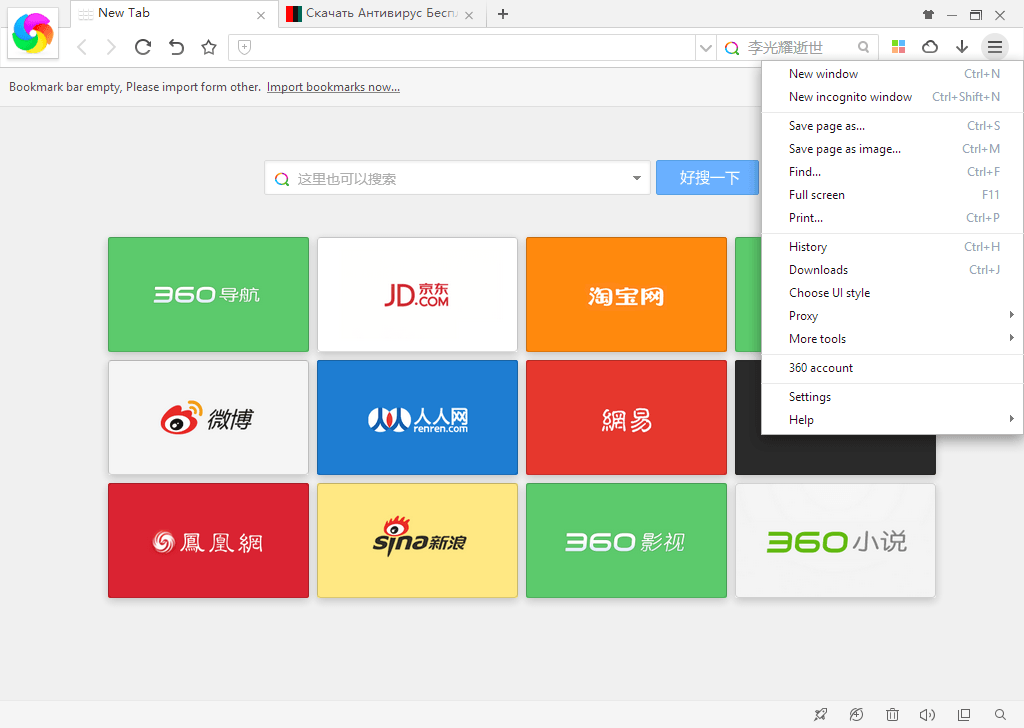Screen dimensions: 1024x728
Task: Close the hamburger main menu button
Action: [x=995, y=46]
